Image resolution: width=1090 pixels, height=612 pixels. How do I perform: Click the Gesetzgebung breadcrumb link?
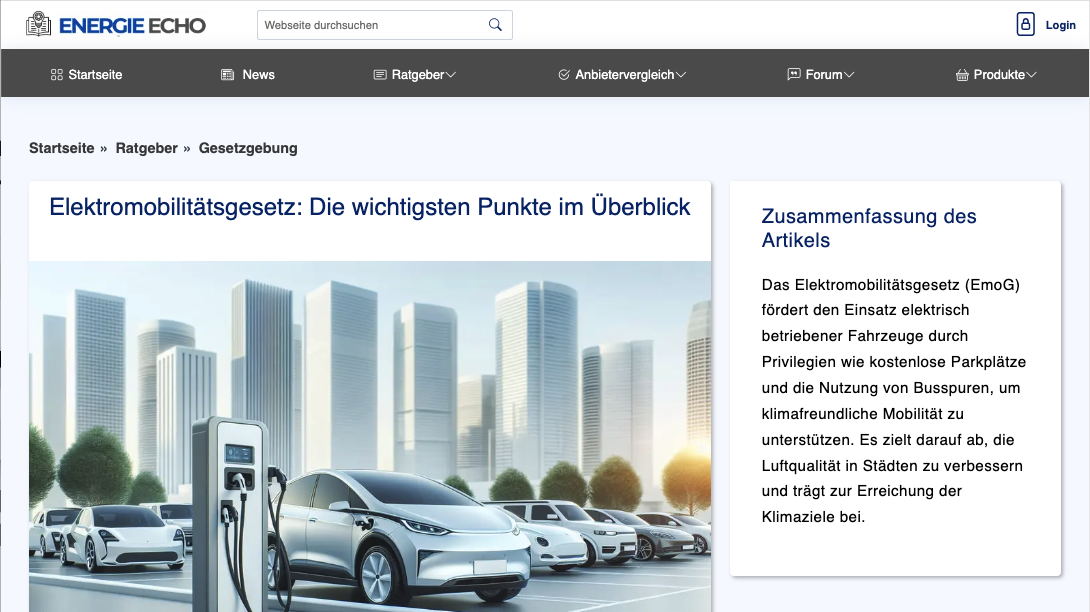(248, 148)
